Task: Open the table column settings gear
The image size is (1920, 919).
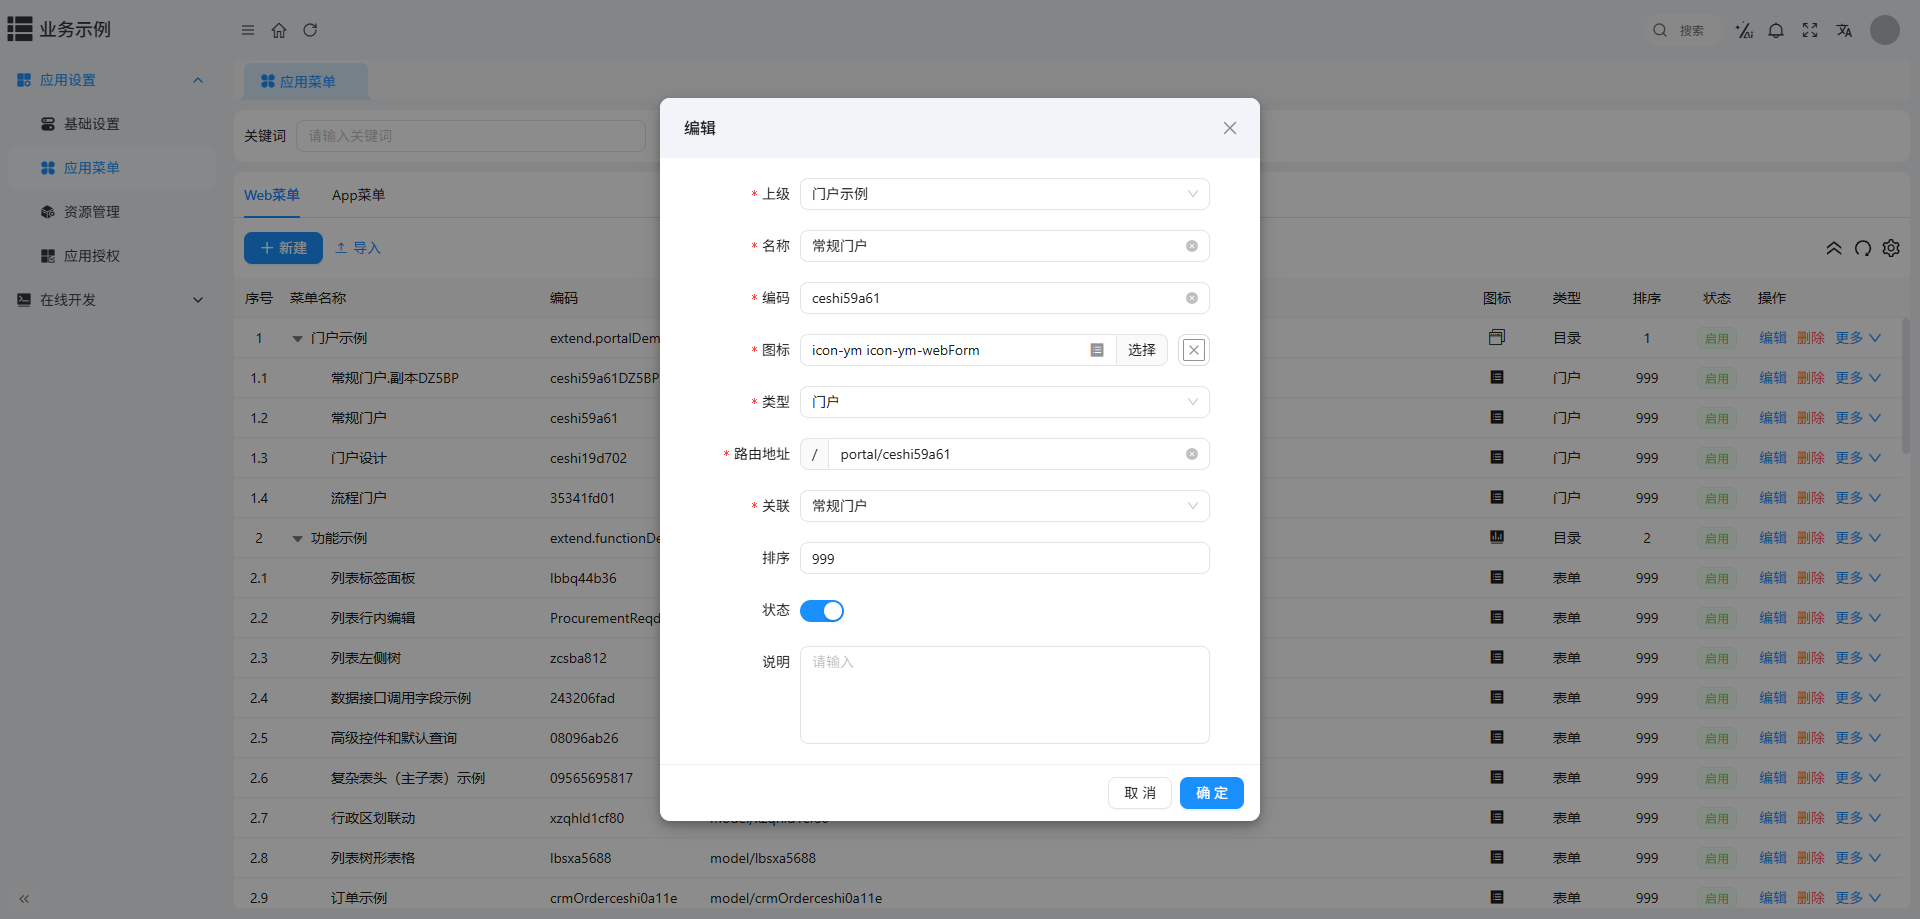Action: (x=1891, y=248)
